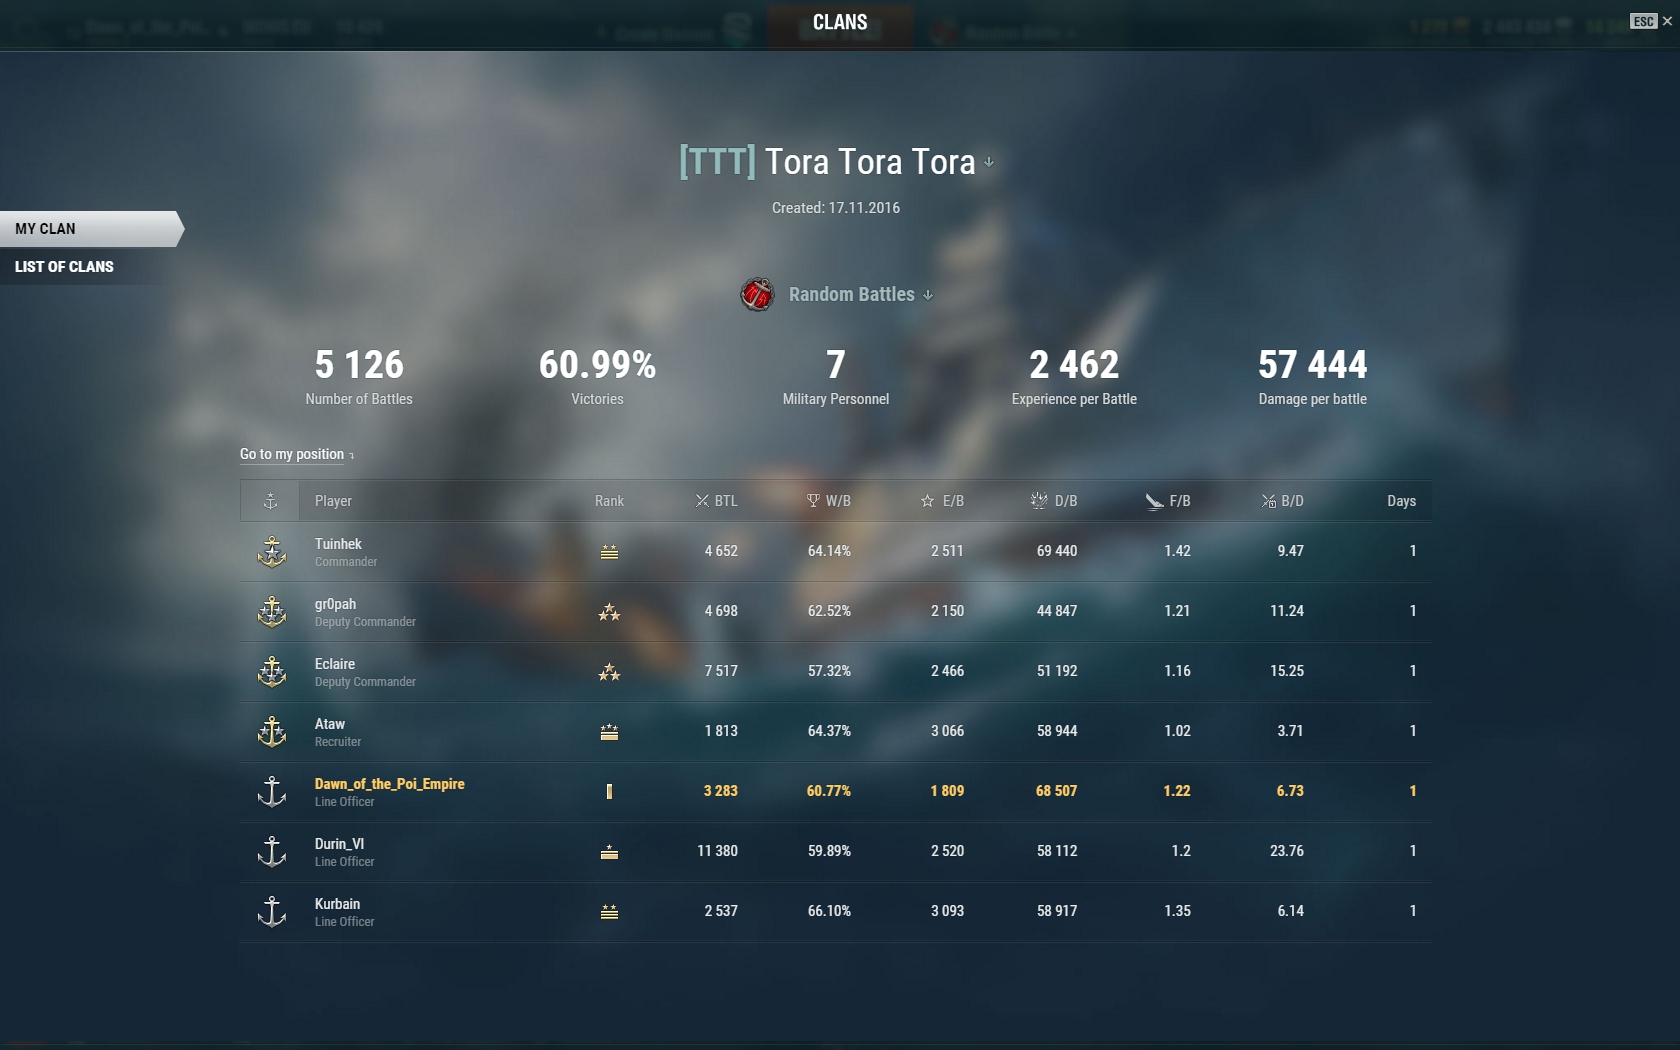This screenshot has width=1680, height=1050.
Task: Click Dawn_of_the_Poi_Empire's rank bar icon
Action: pyautogui.click(x=609, y=792)
